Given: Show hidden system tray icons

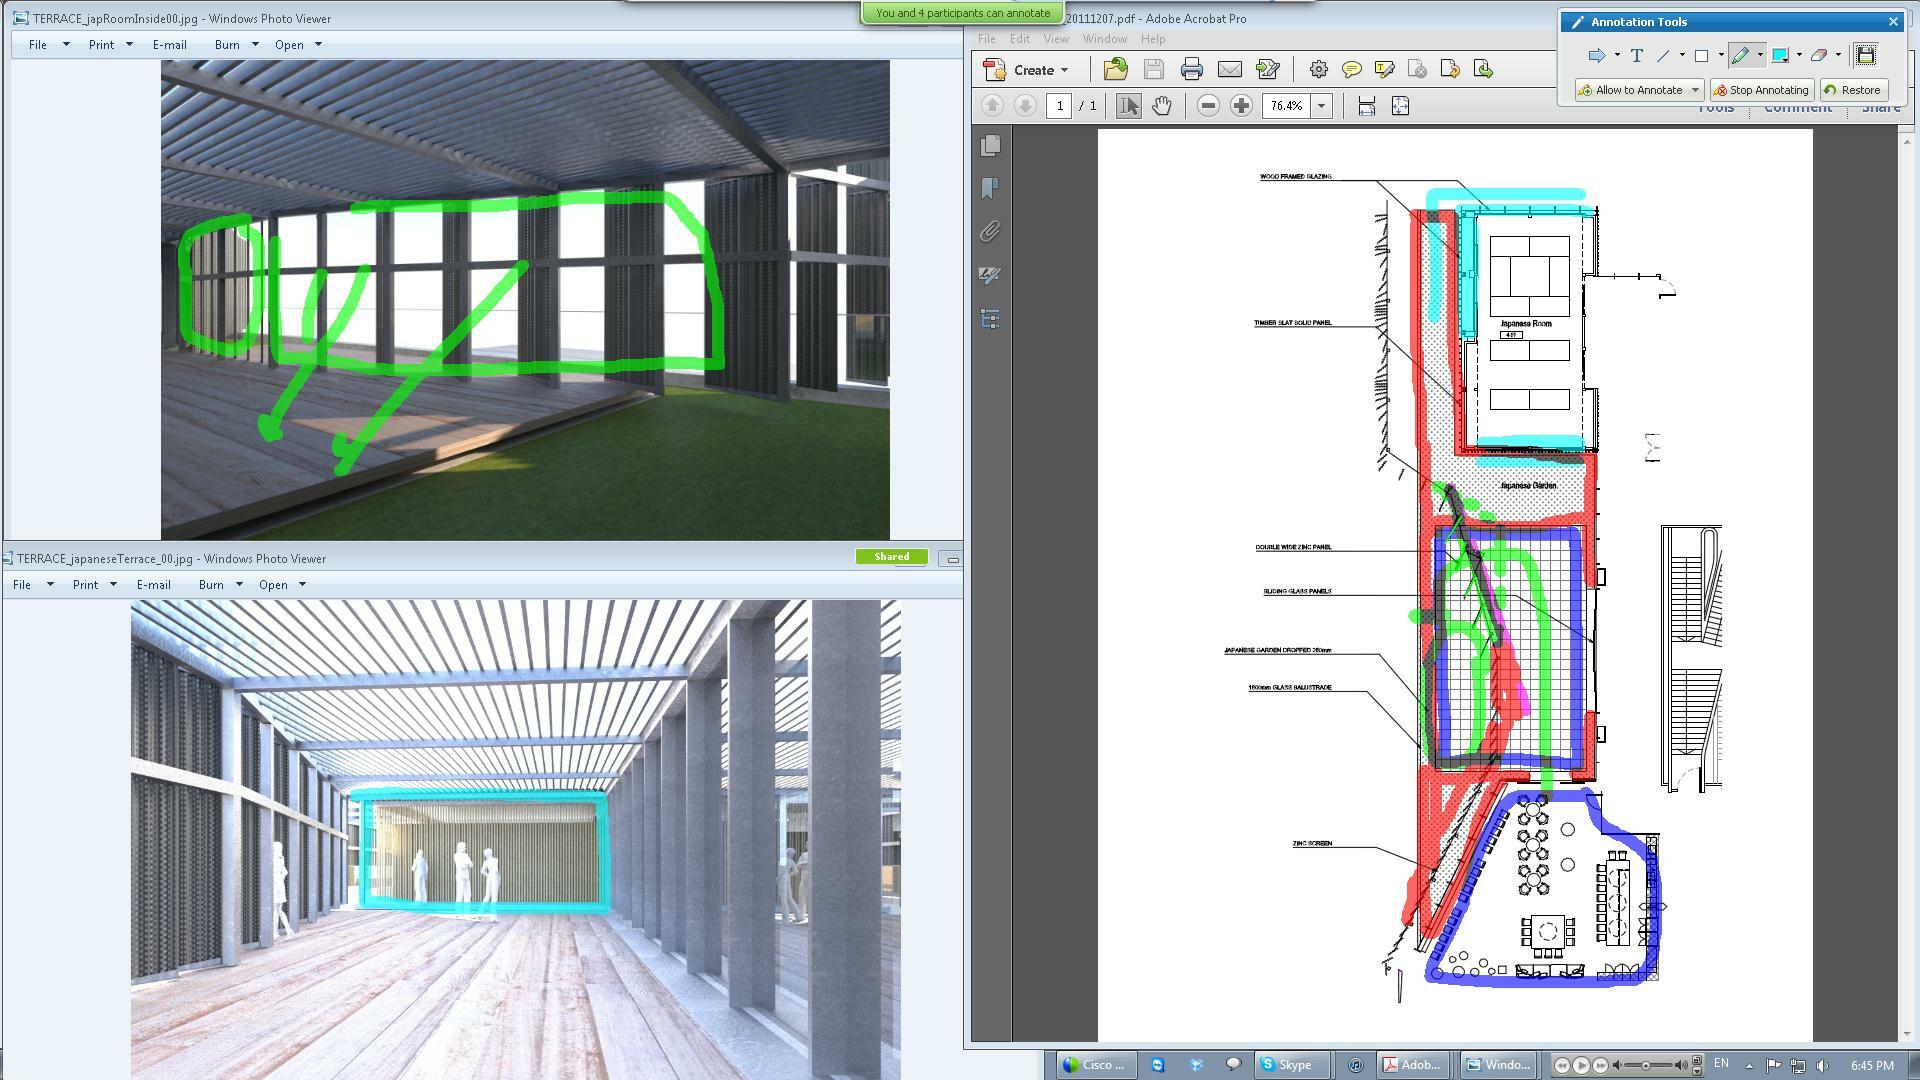Looking at the screenshot, I should pyautogui.click(x=1749, y=1066).
